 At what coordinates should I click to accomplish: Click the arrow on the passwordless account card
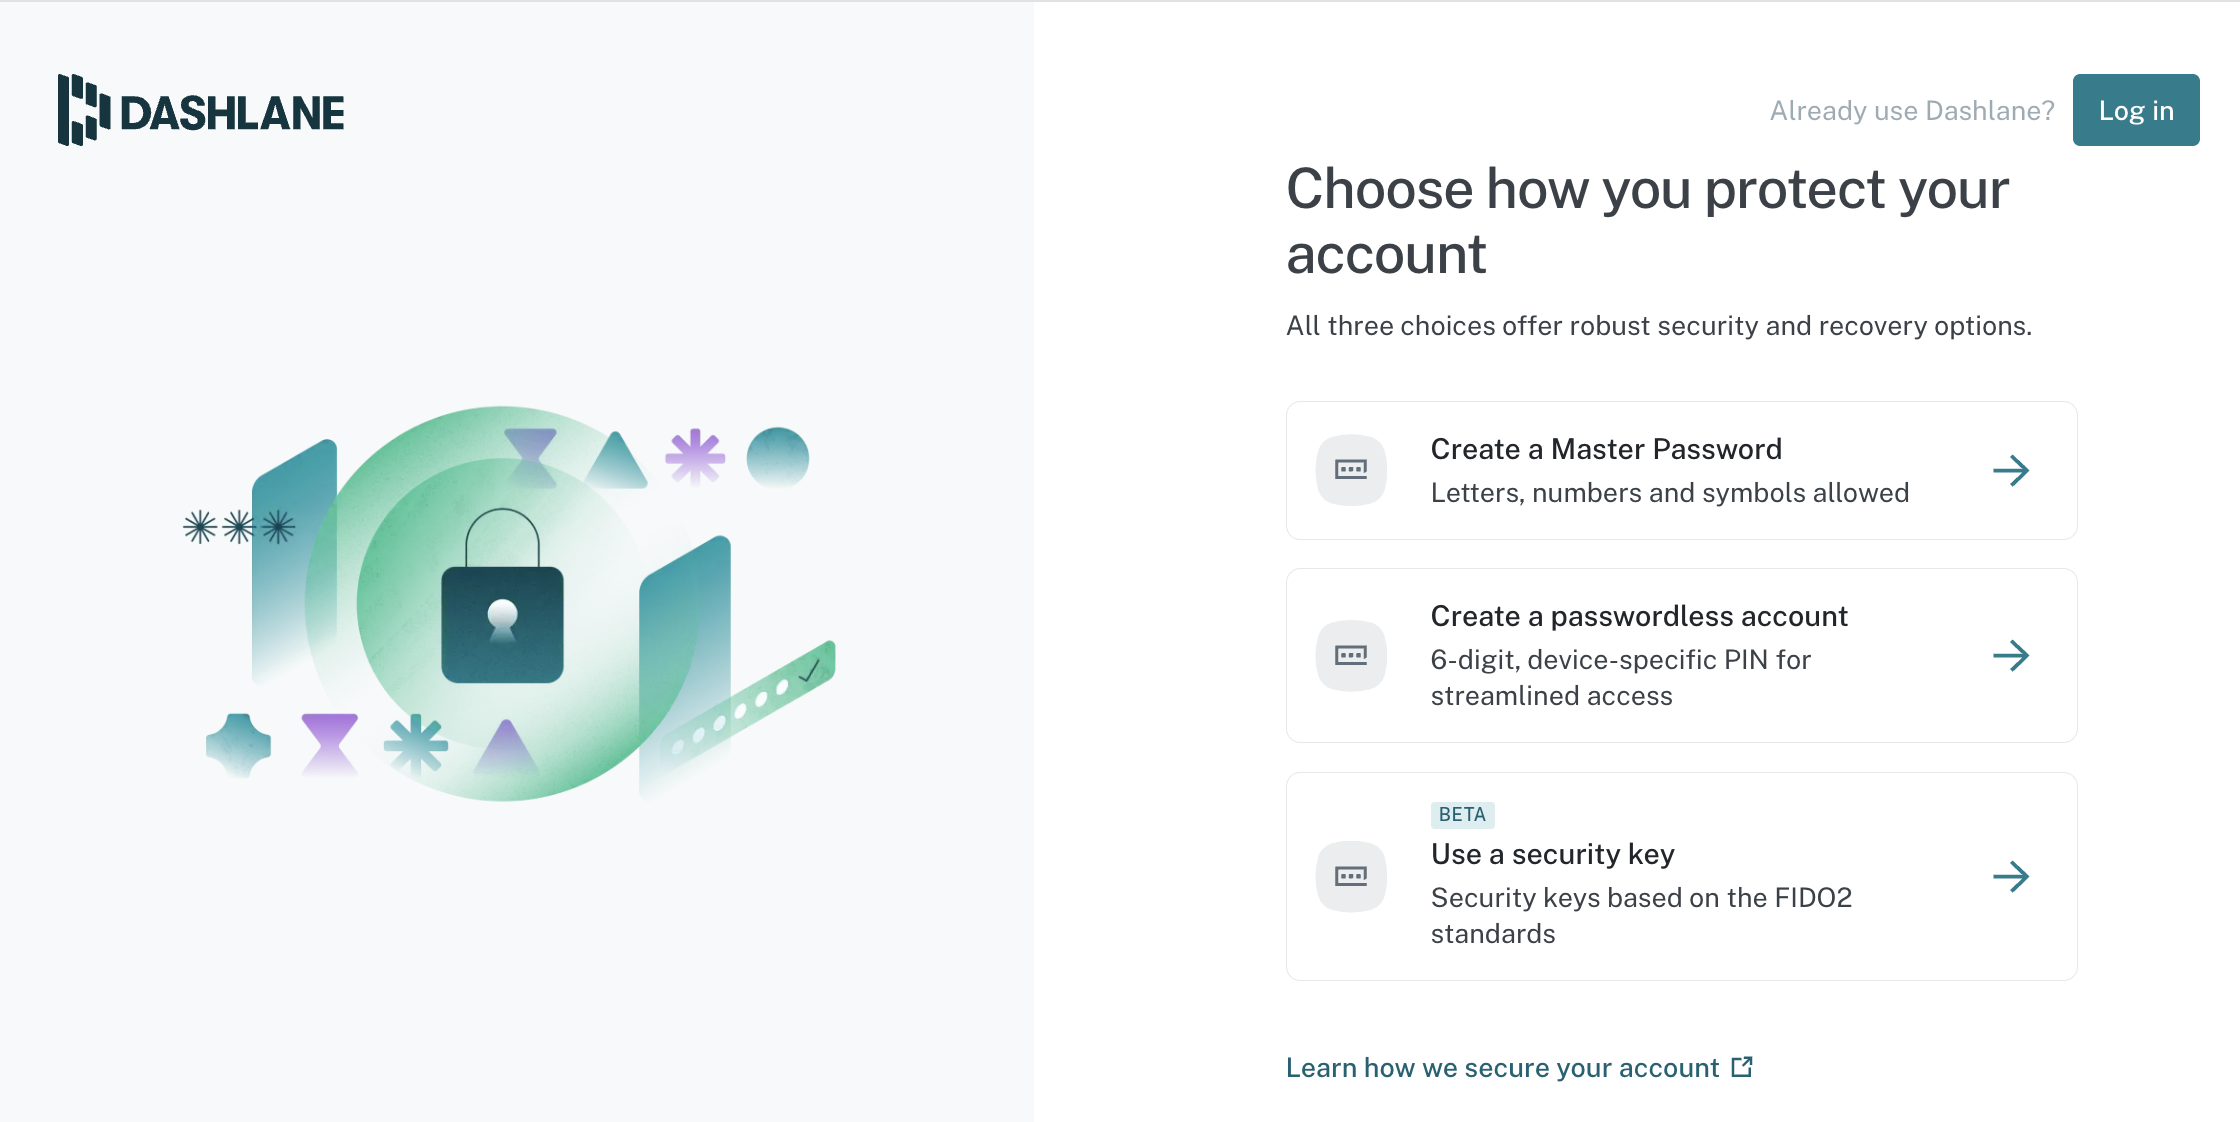(x=2010, y=656)
